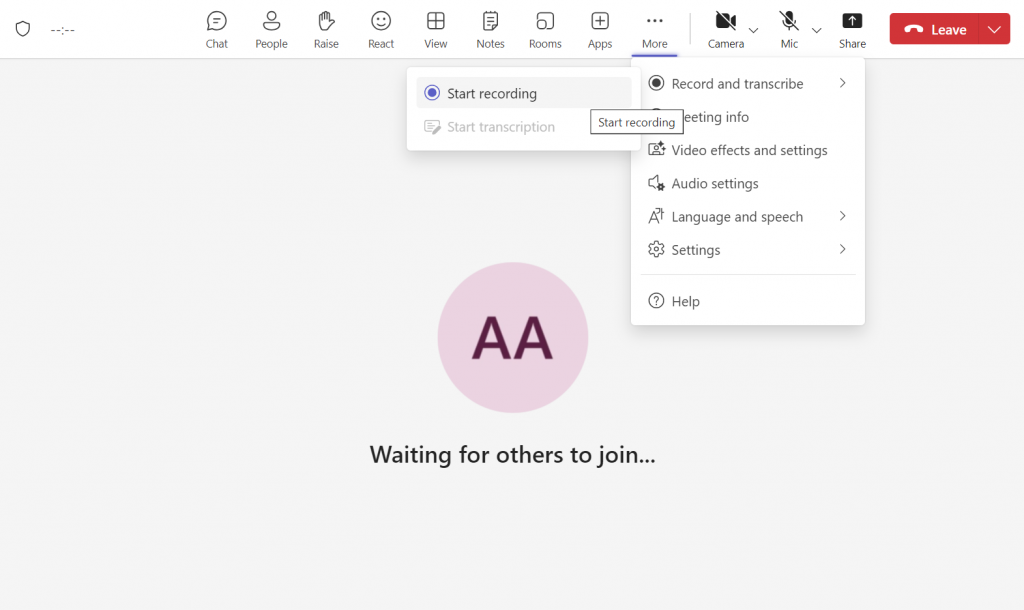Share your screen content

coord(852,29)
